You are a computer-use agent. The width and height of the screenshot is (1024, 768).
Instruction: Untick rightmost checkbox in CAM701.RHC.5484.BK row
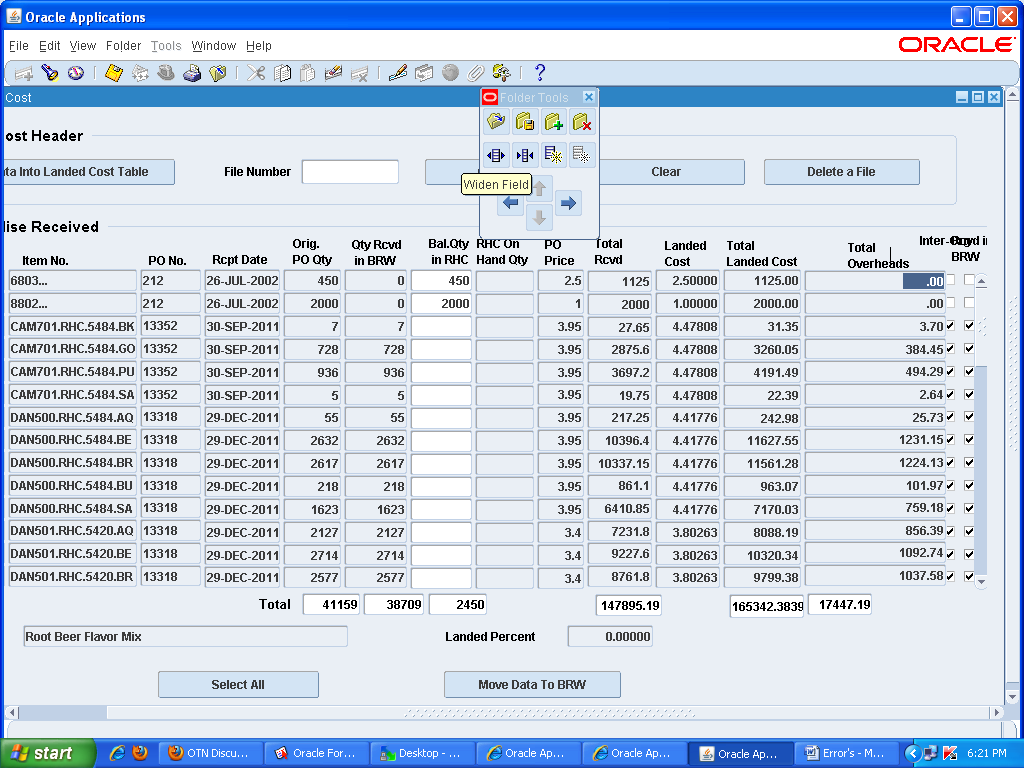point(969,326)
